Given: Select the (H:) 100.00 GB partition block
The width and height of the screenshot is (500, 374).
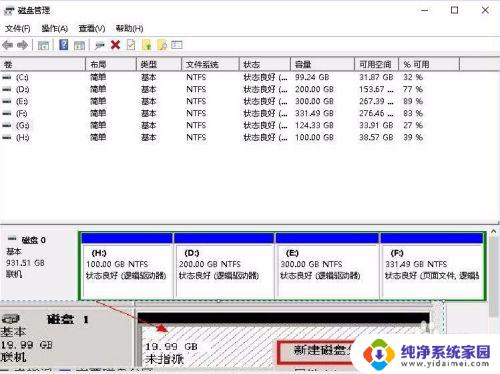Looking at the screenshot, I should (127, 266).
